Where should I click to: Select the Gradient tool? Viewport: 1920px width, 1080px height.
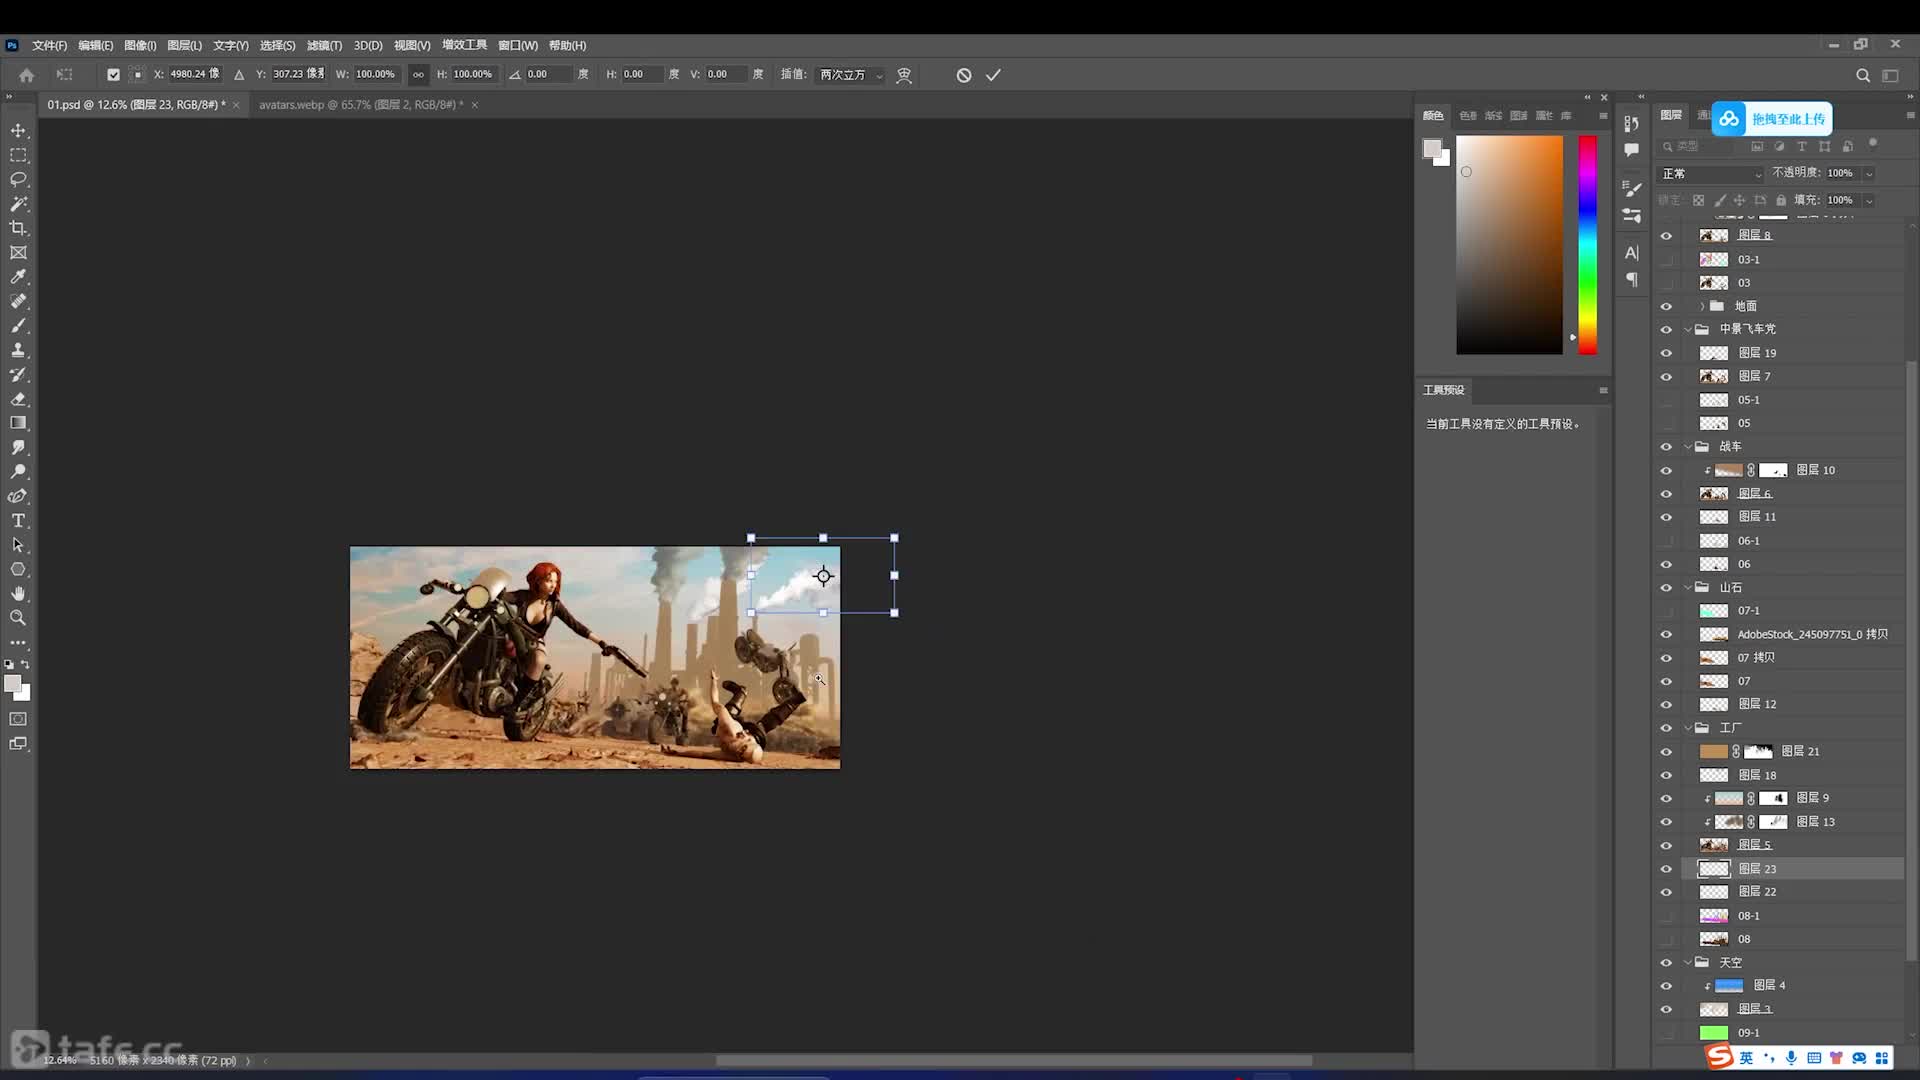[18, 423]
